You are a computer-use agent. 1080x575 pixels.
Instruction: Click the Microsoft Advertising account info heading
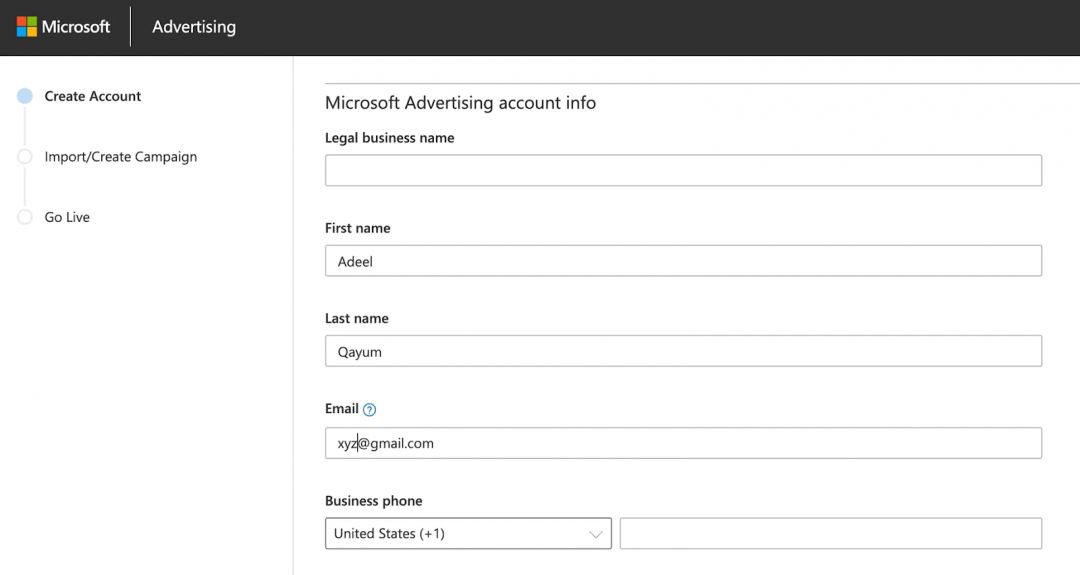point(460,103)
